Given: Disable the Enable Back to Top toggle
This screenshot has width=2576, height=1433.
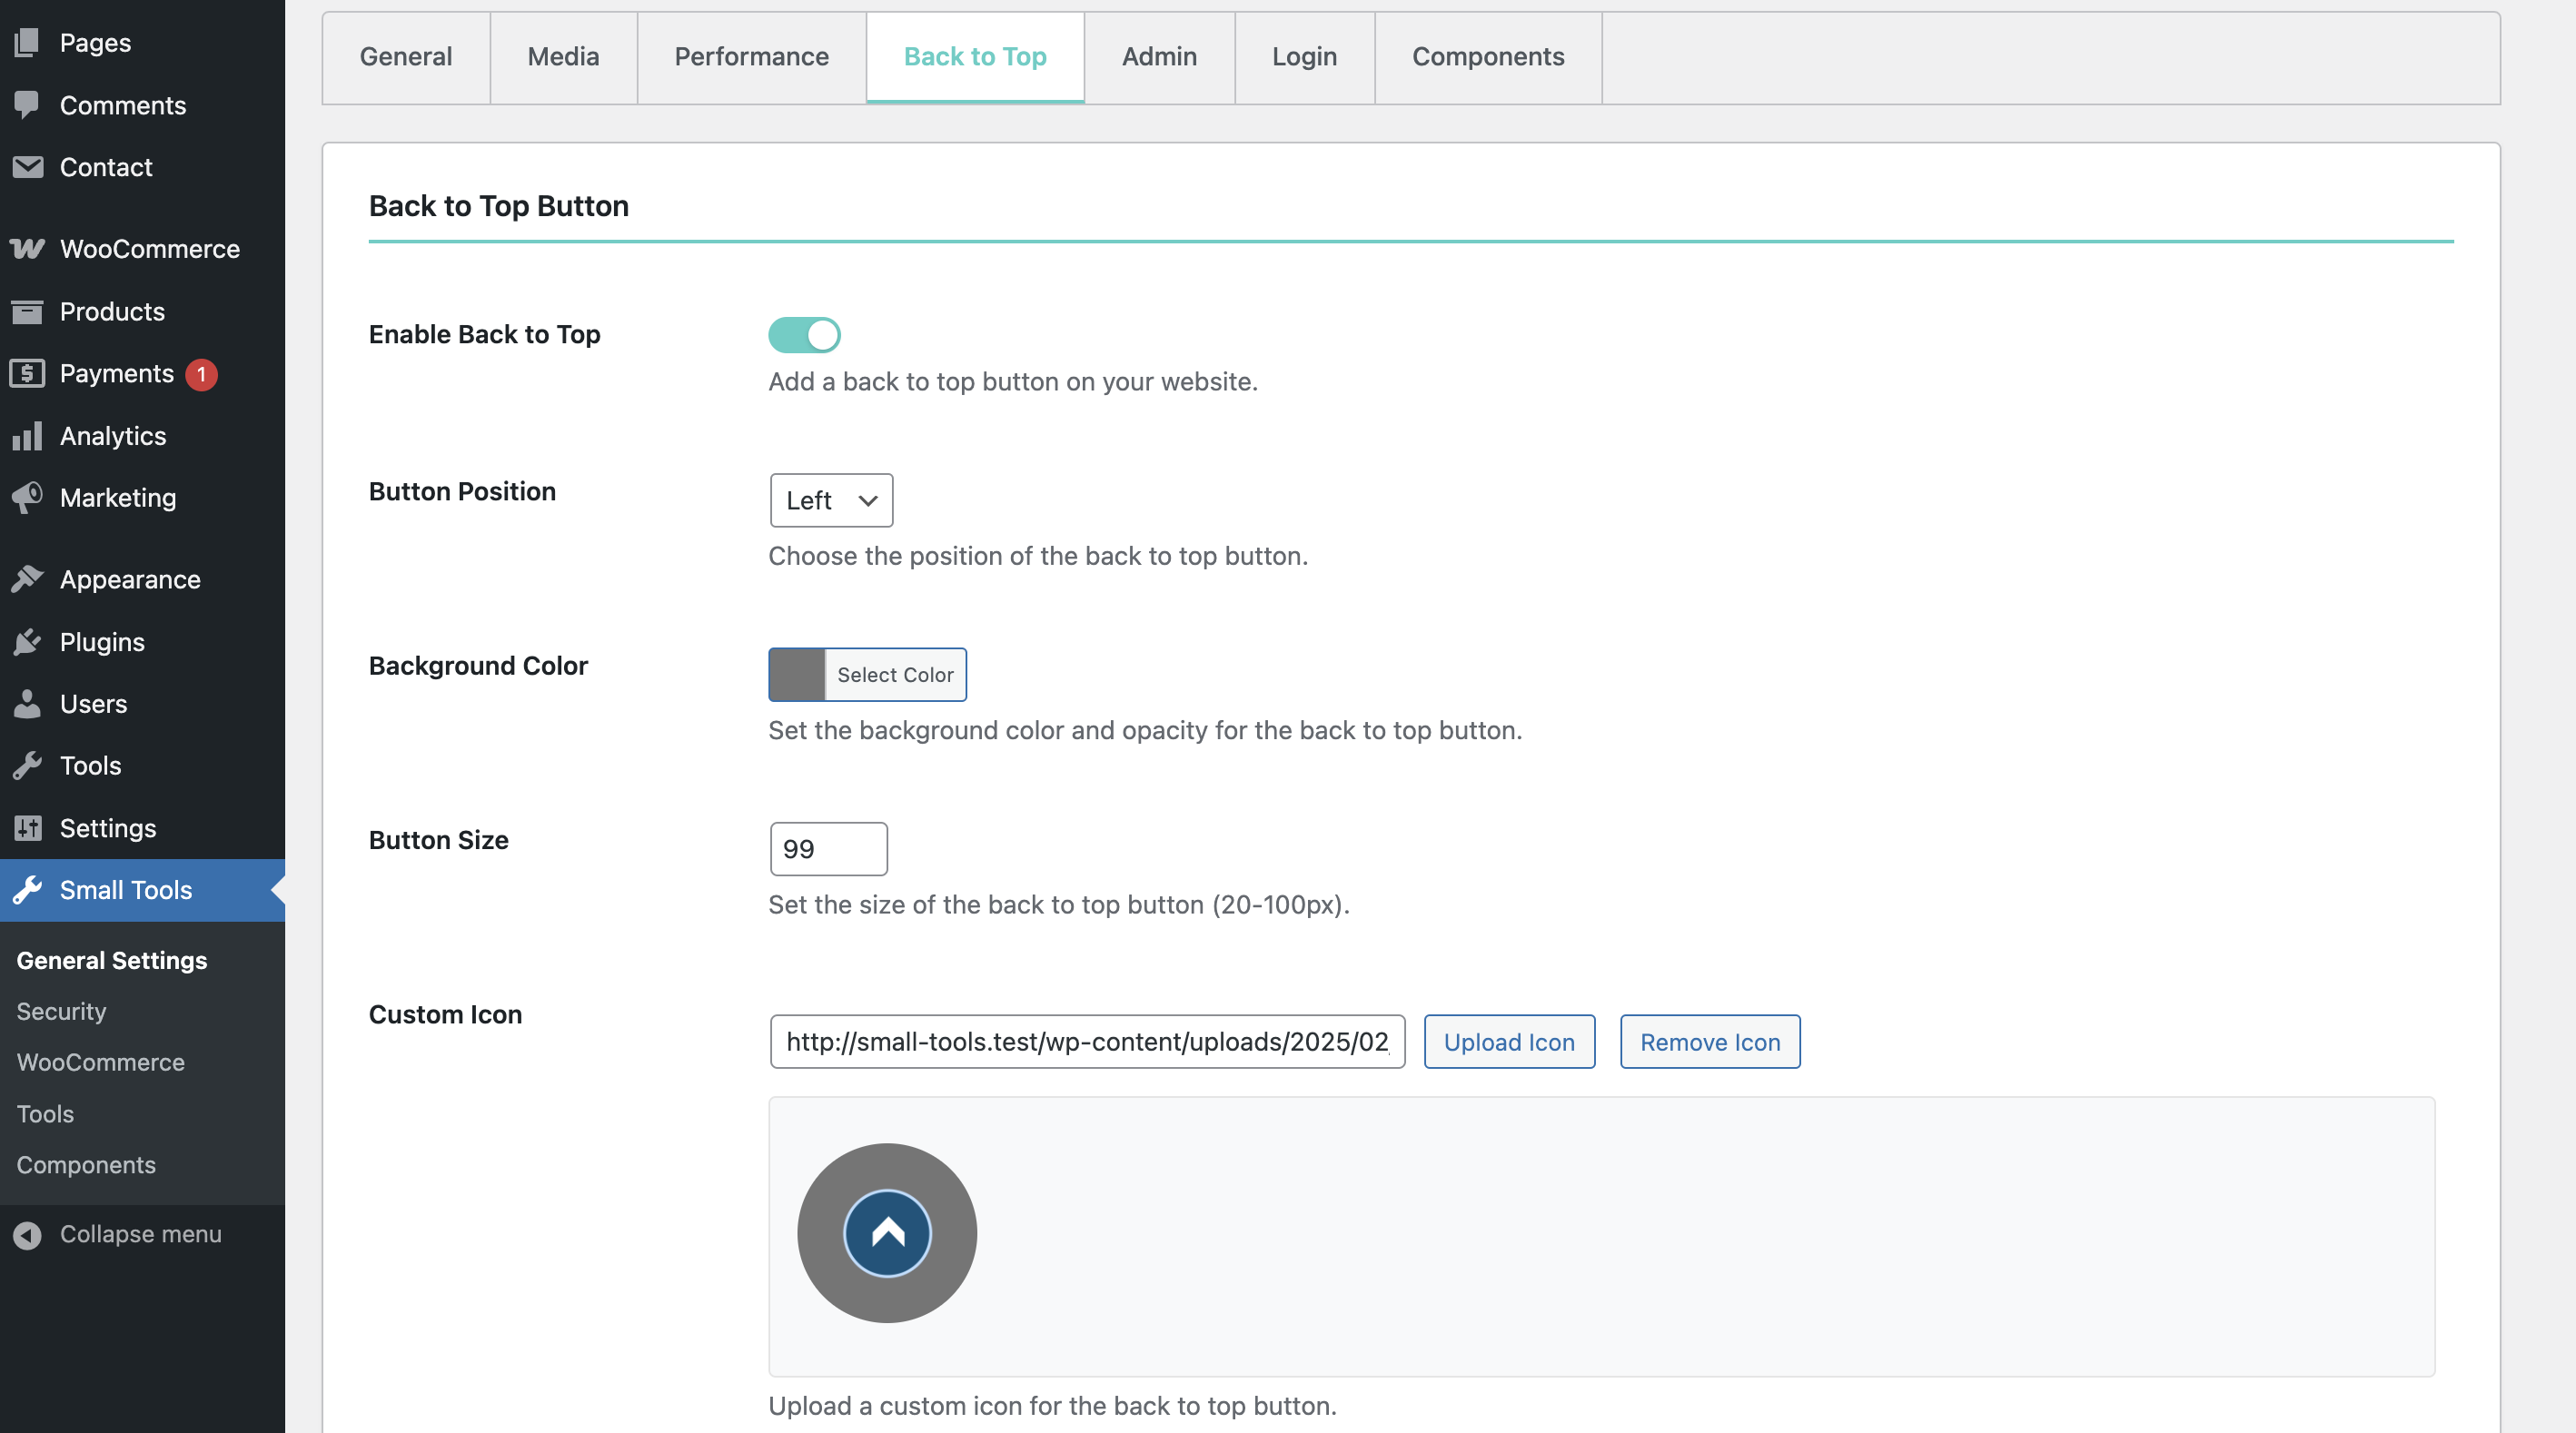Looking at the screenshot, I should click(804, 335).
